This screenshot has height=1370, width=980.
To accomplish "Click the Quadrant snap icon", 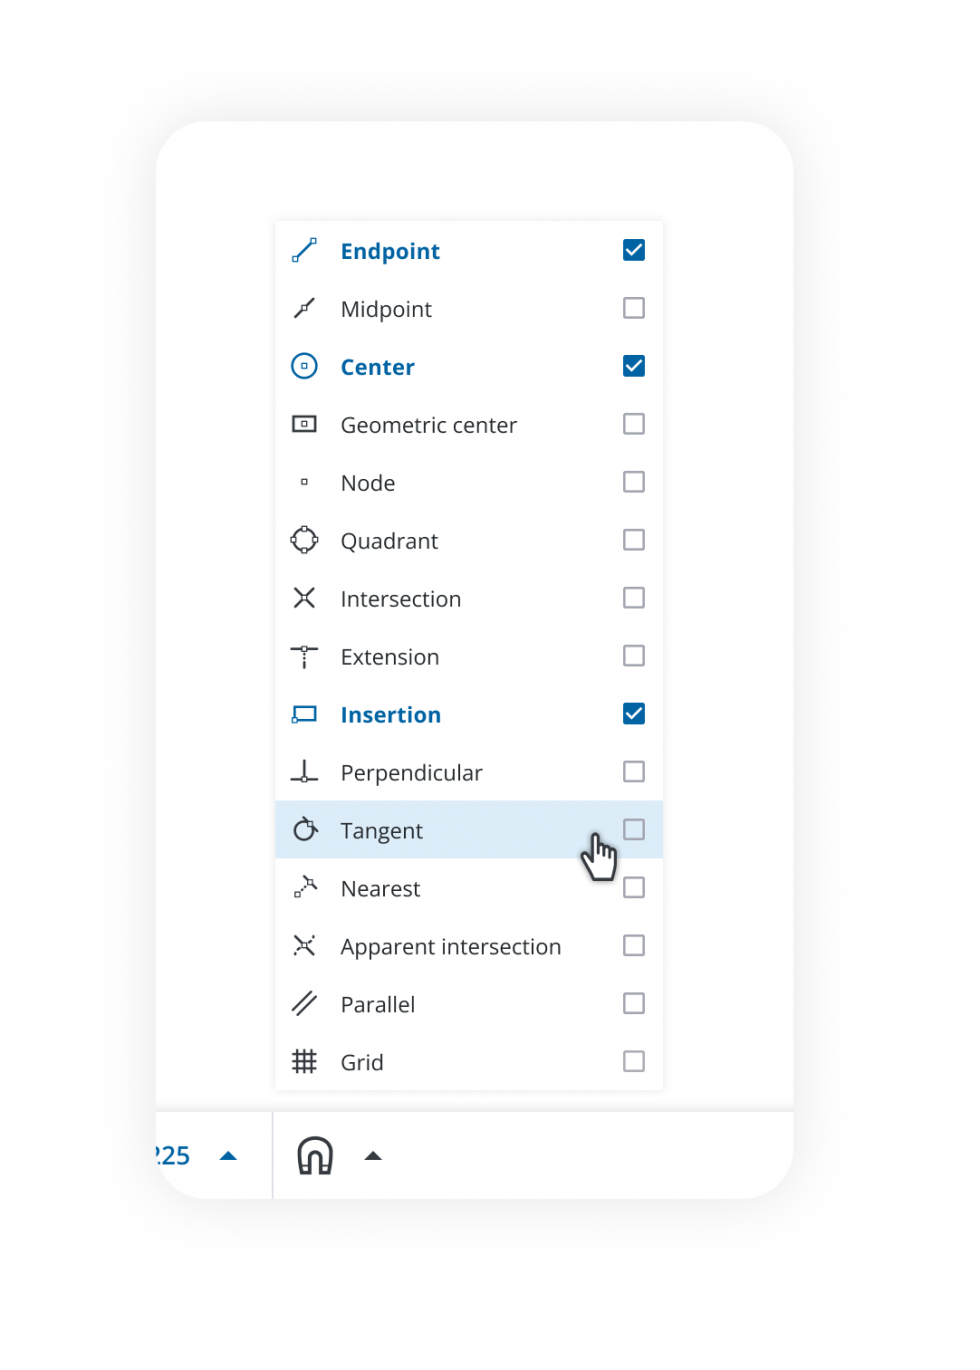I will click(304, 540).
